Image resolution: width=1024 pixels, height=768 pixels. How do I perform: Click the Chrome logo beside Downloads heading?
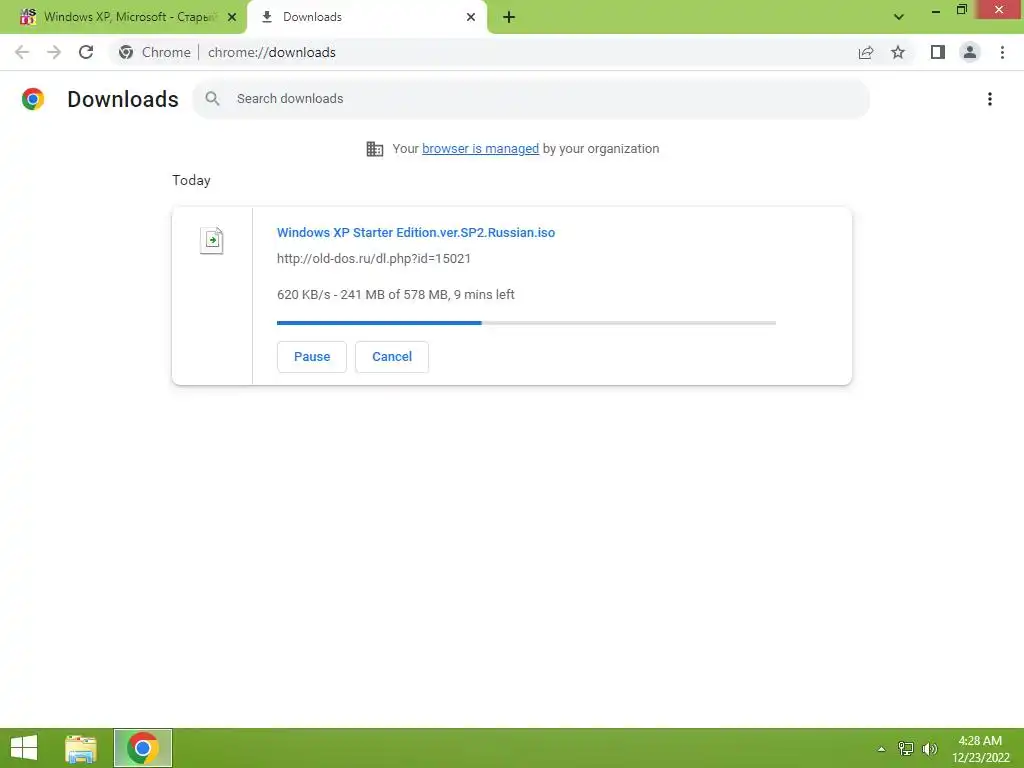tap(33, 99)
